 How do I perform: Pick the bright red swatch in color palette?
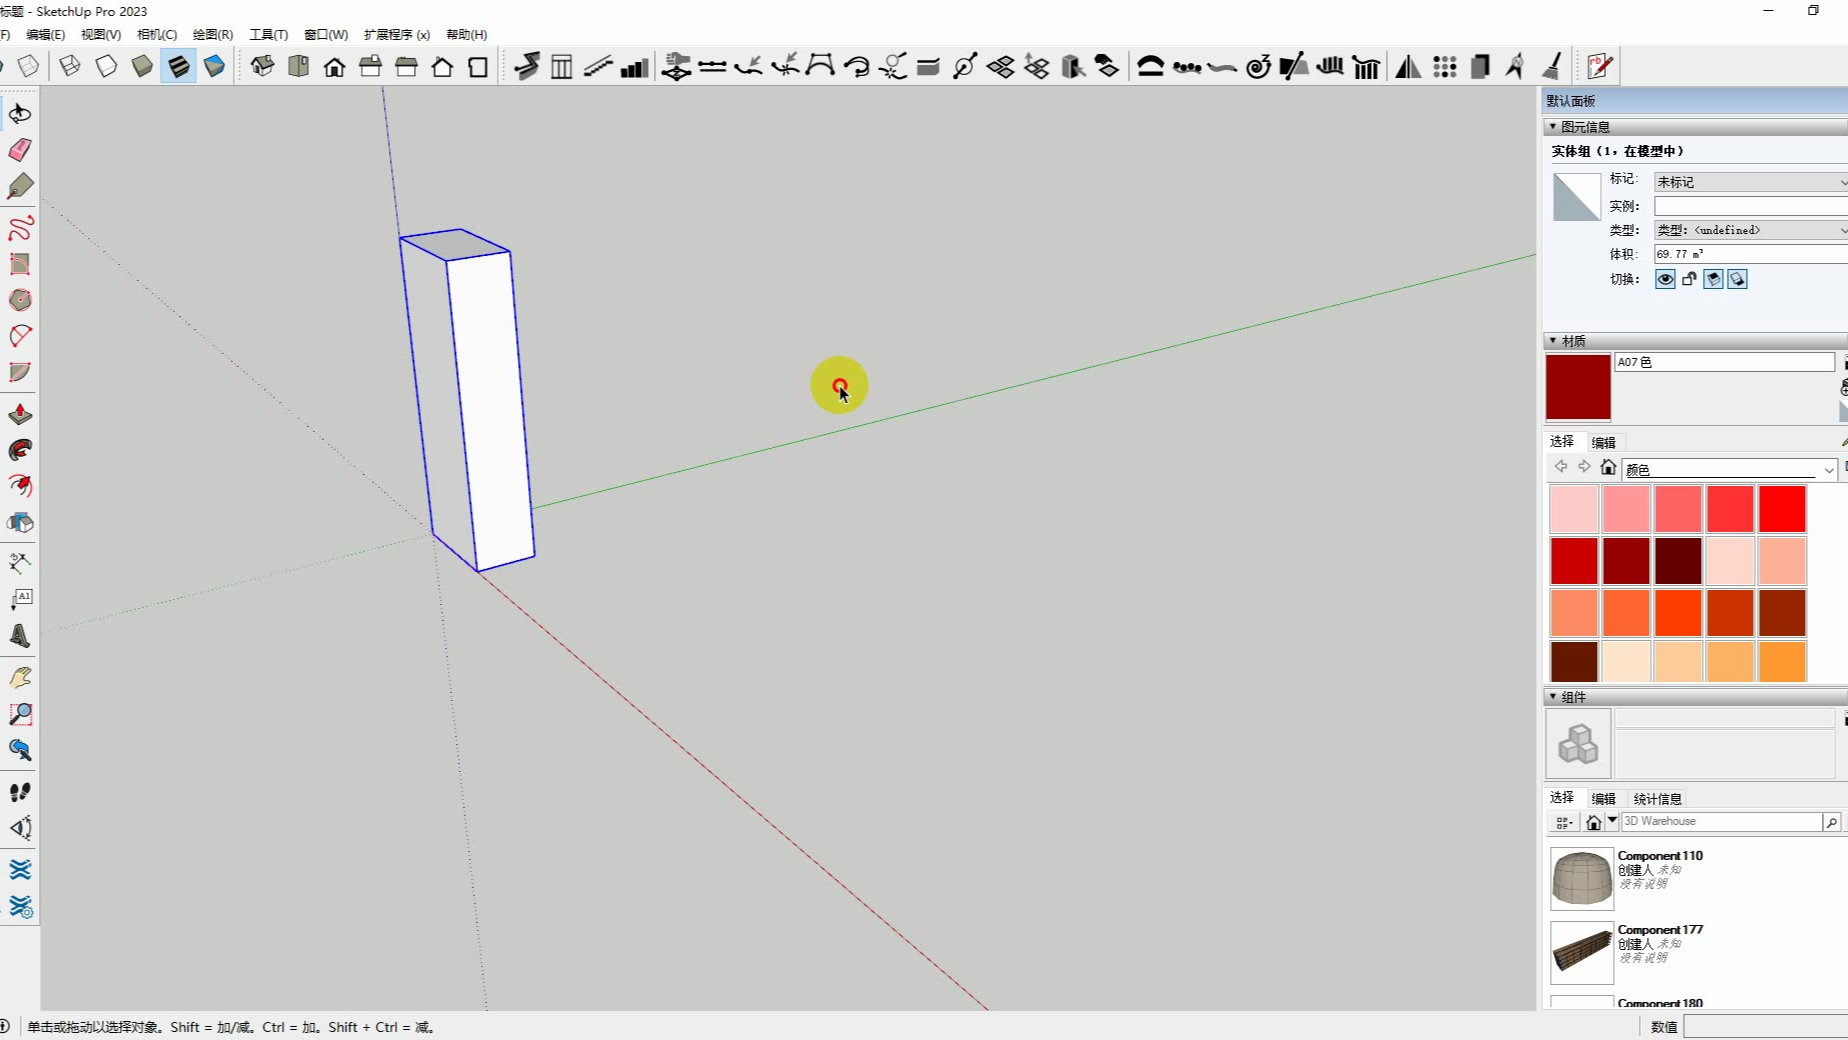(x=1781, y=509)
